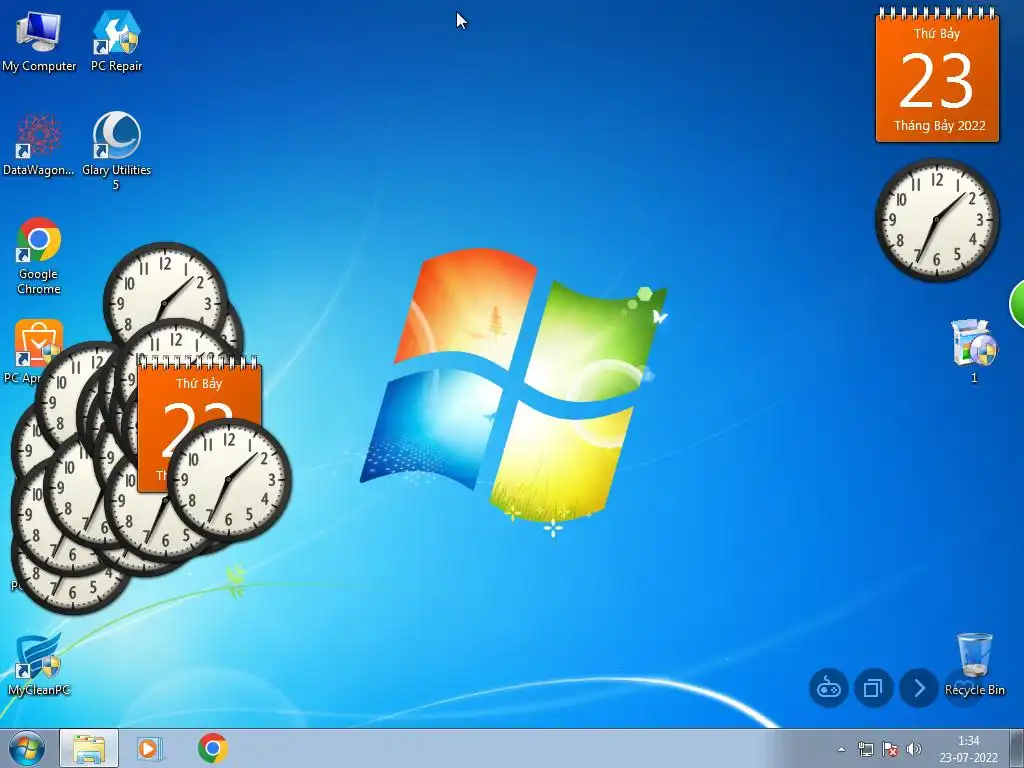Viewport: 1024px width, 768px height.
Task: Open the Recycle Bin
Action: [x=974, y=664]
